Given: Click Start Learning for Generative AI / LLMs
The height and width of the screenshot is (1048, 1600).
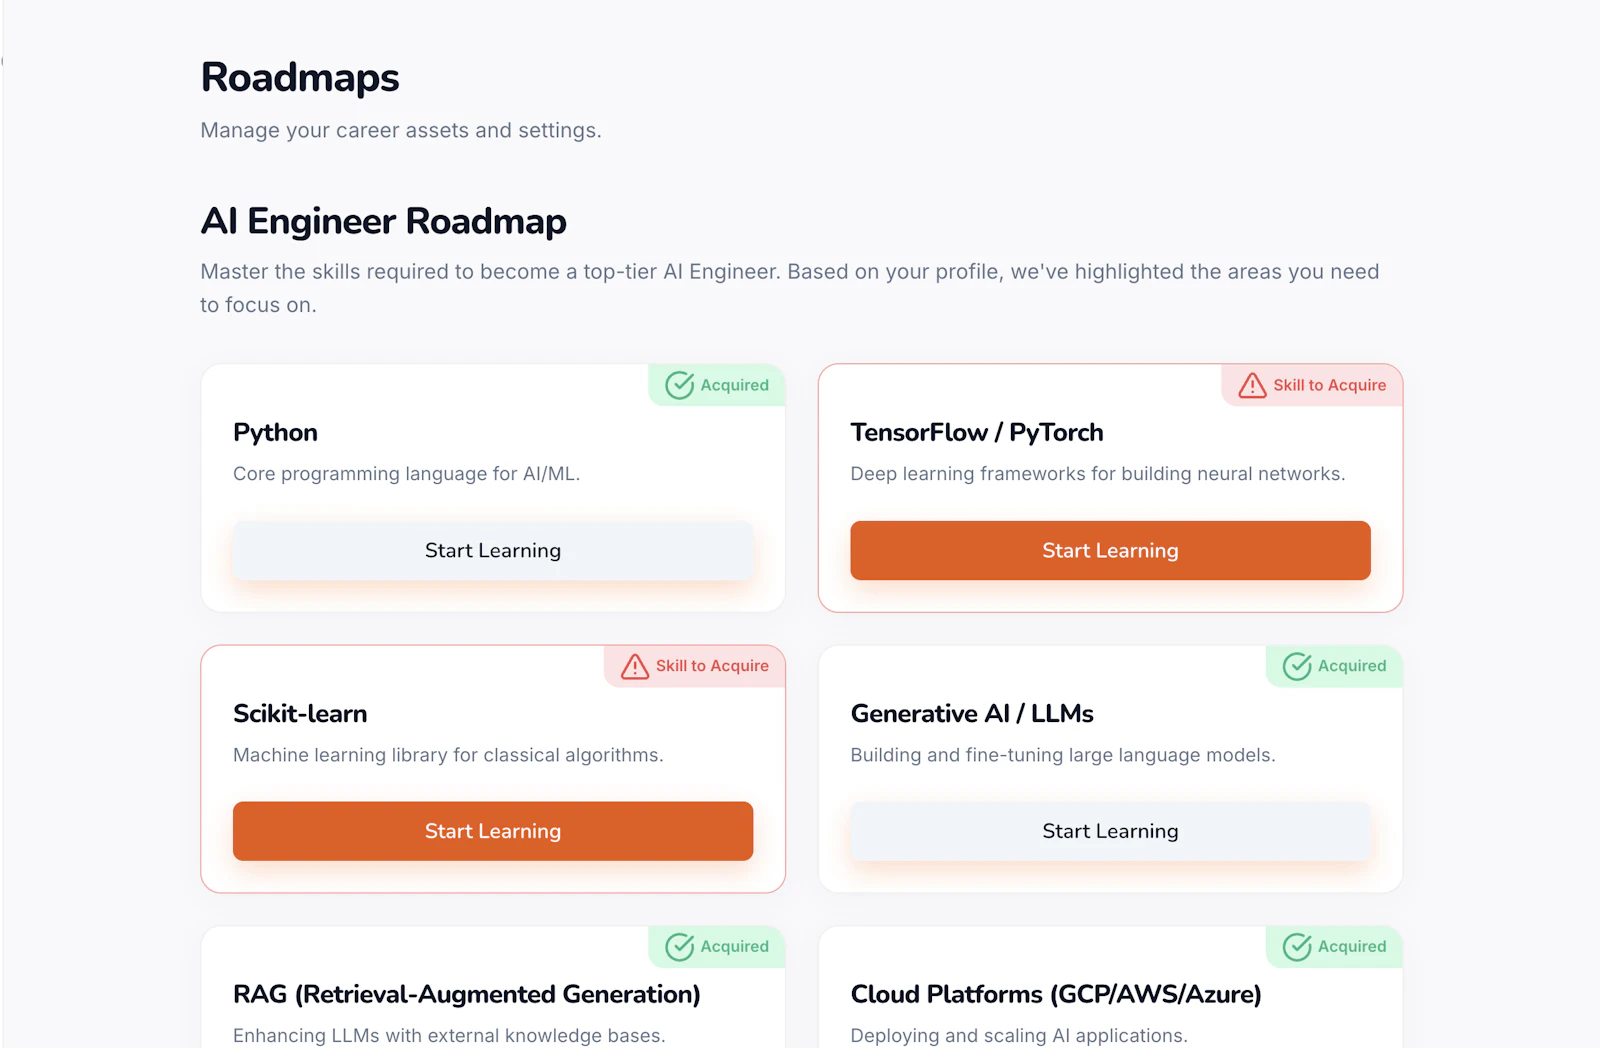Looking at the screenshot, I should (x=1110, y=831).
